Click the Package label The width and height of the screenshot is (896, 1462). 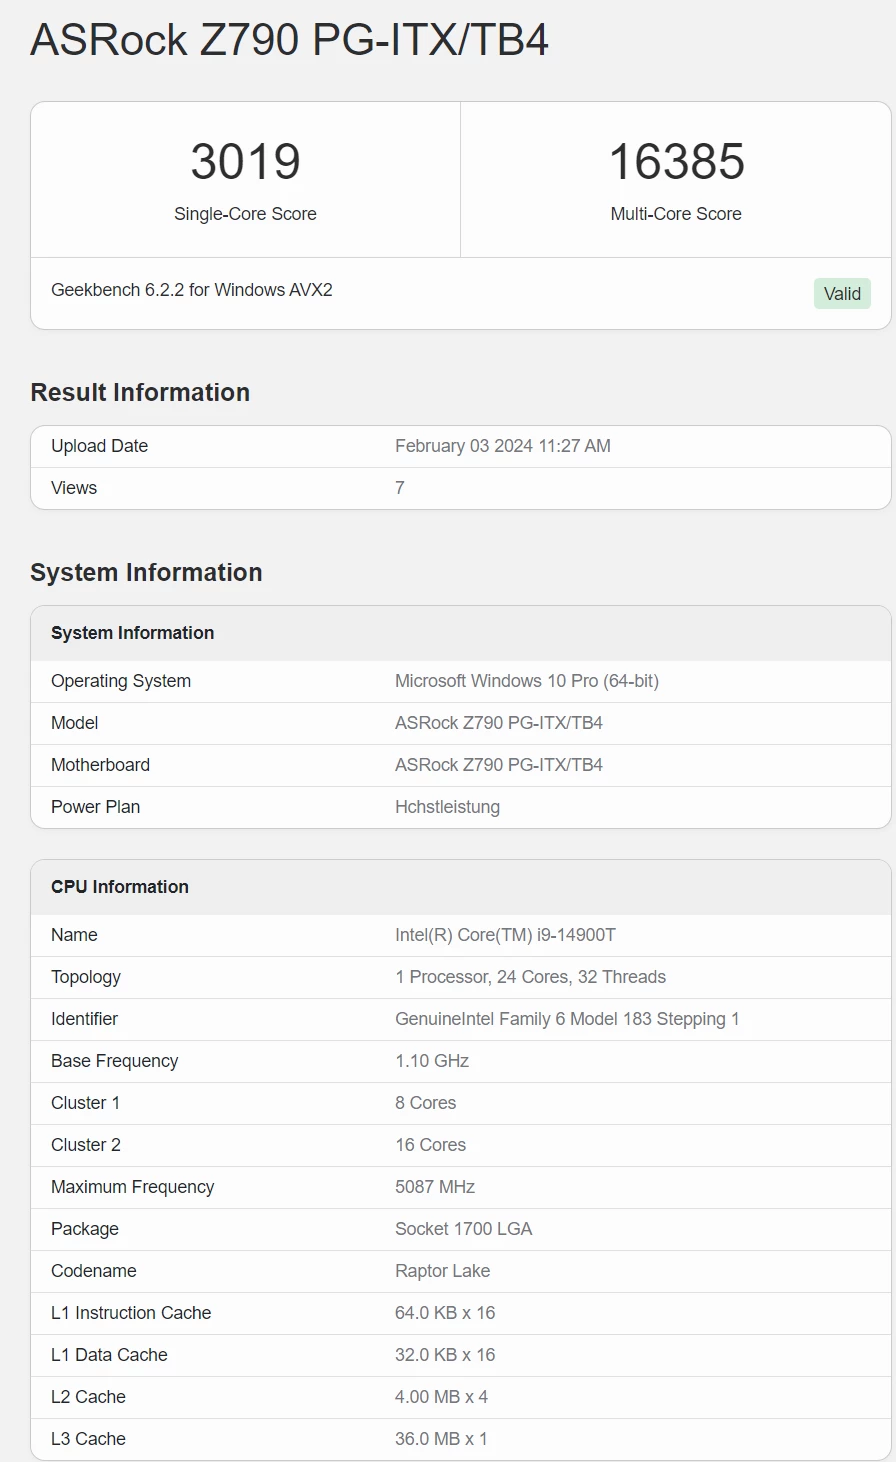click(85, 1229)
